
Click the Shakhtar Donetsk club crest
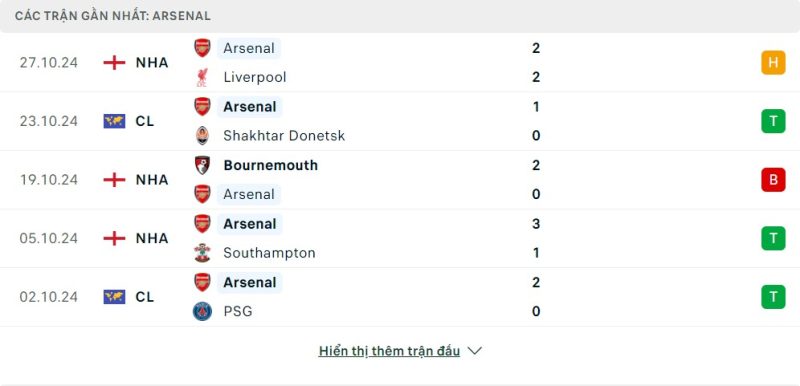click(x=202, y=136)
